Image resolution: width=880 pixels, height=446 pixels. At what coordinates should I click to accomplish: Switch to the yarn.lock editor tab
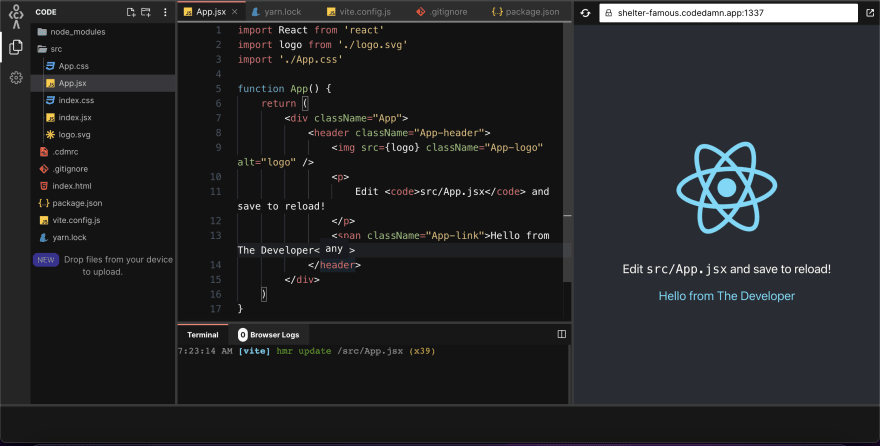276,12
